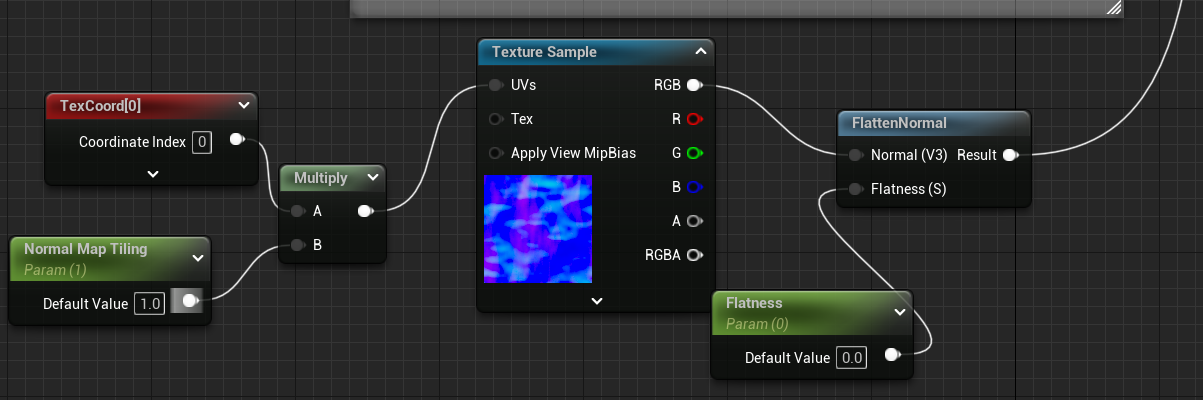This screenshot has width=1203, height=400.
Task: Click the green G channel output pin
Action: click(x=694, y=153)
